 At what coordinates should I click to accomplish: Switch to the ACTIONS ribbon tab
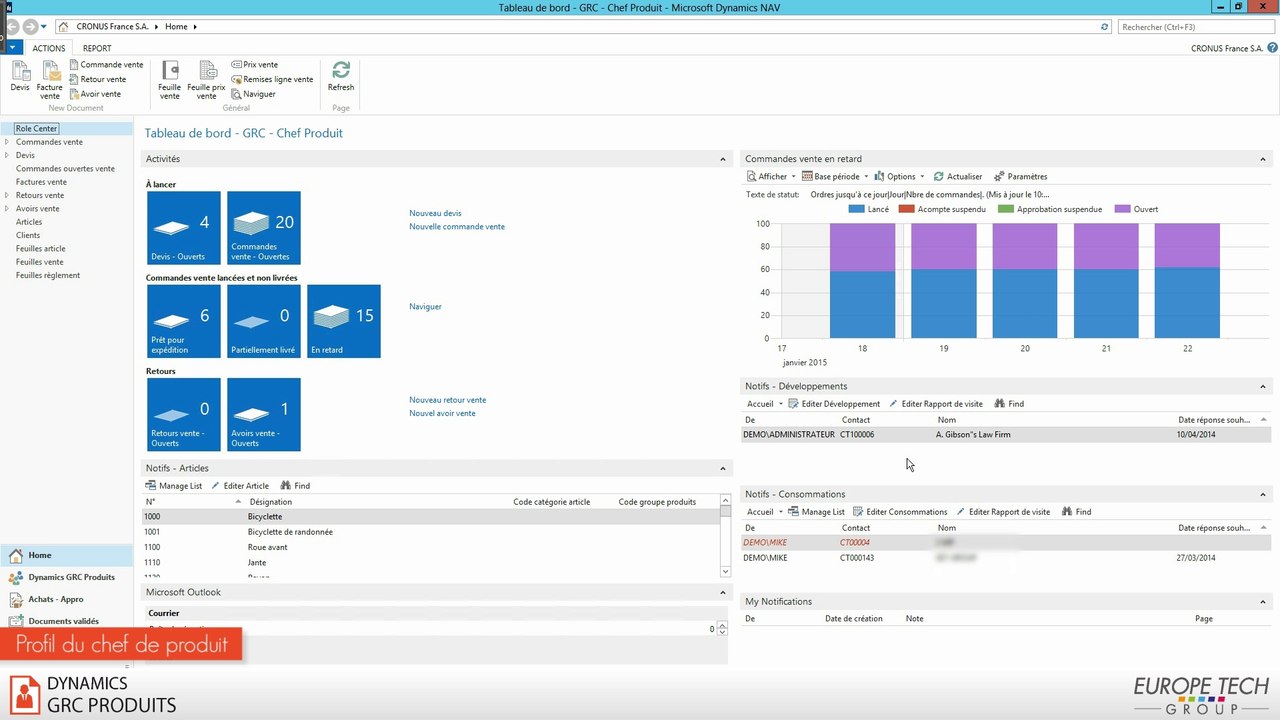coord(48,48)
